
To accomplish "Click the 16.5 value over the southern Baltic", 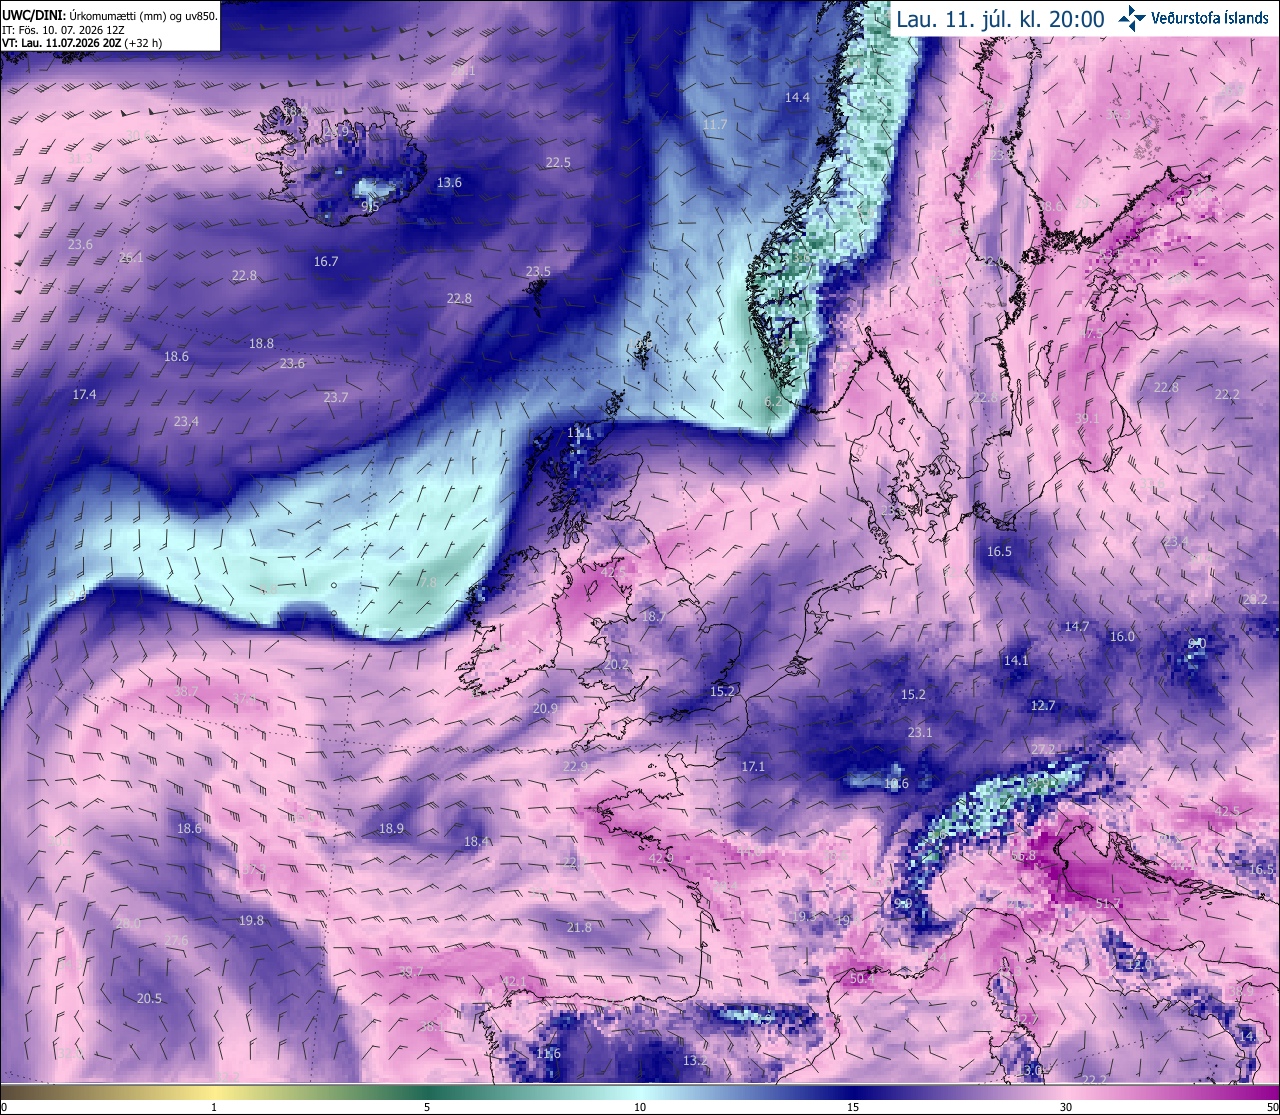I will tap(999, 551).
